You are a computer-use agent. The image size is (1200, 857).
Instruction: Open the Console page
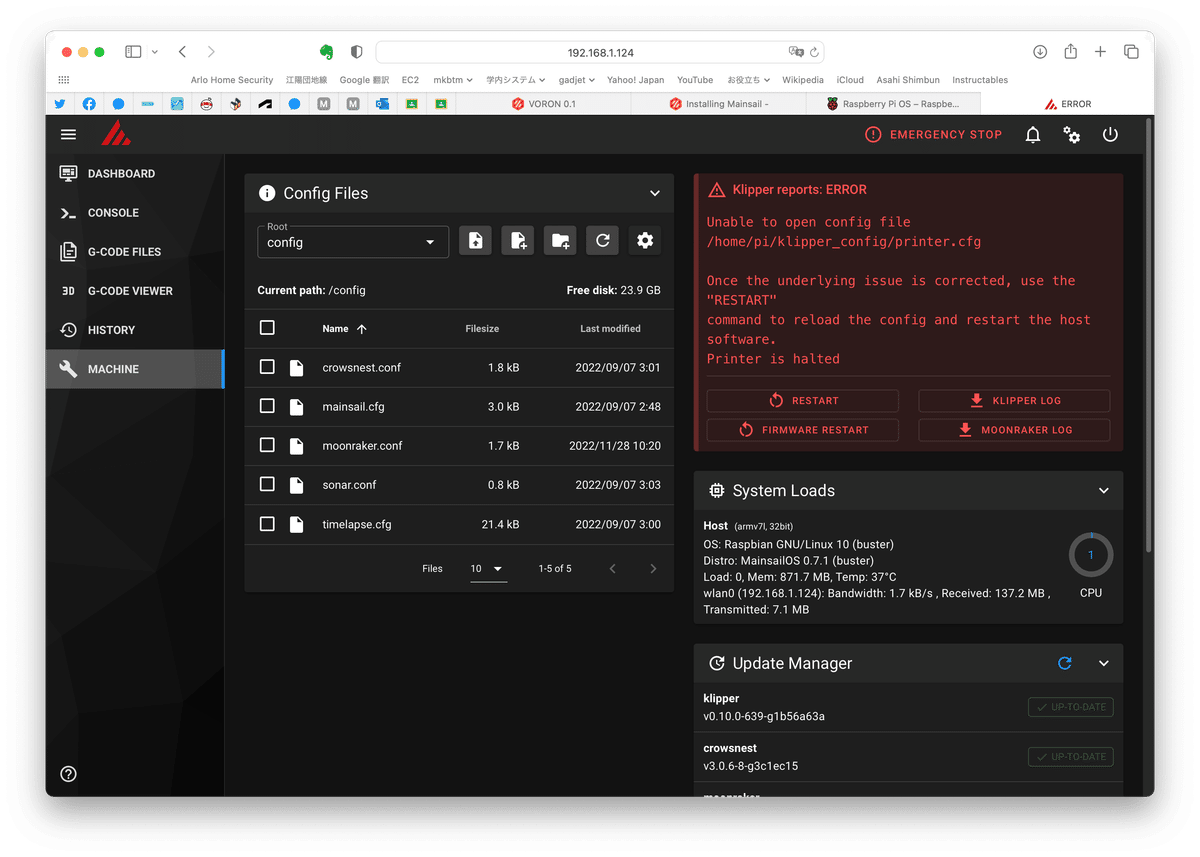(x=135, y=212)
